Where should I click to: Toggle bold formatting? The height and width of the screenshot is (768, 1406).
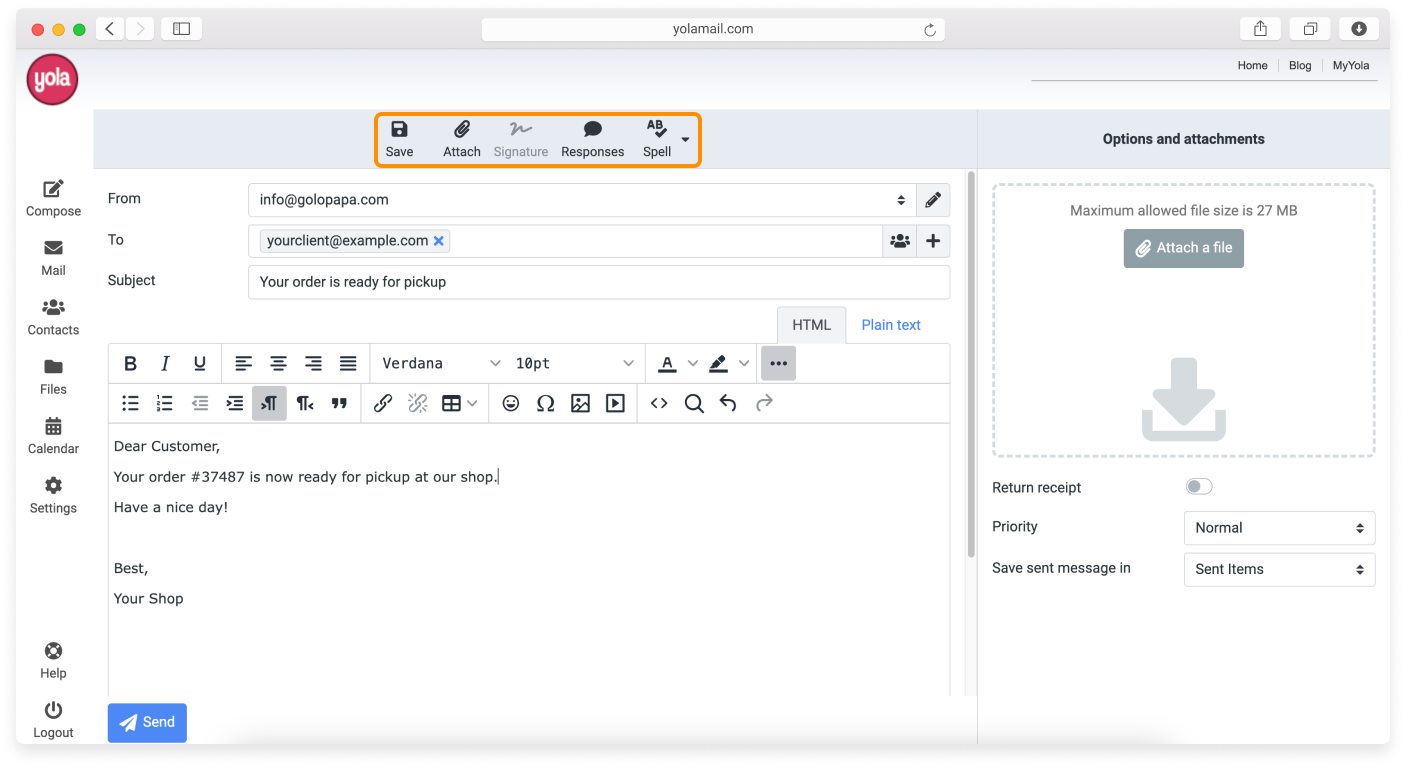[130, 363]
